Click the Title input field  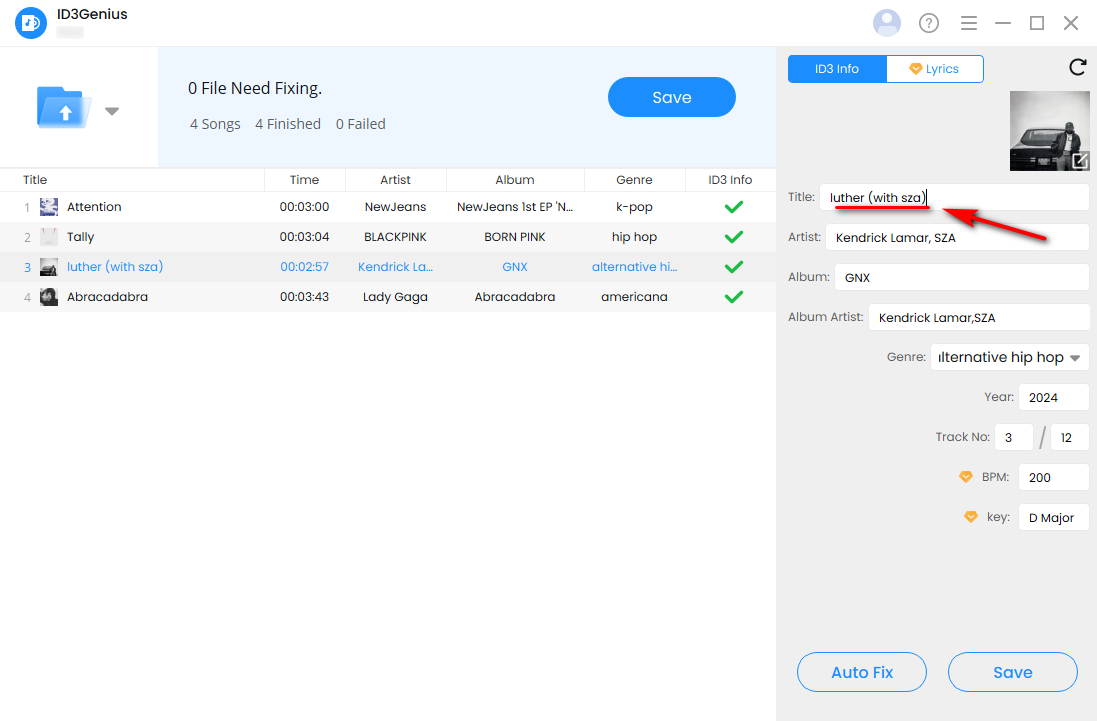954,197
